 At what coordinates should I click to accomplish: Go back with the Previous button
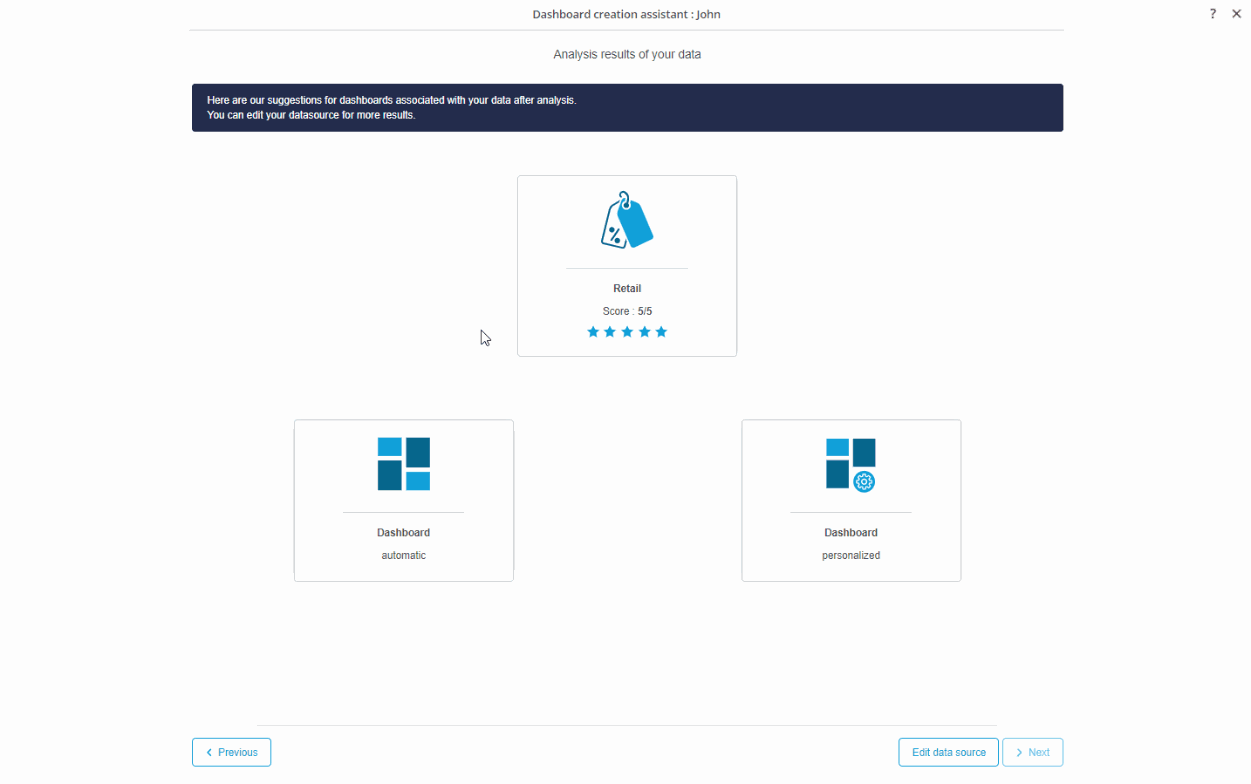(231, 752)
